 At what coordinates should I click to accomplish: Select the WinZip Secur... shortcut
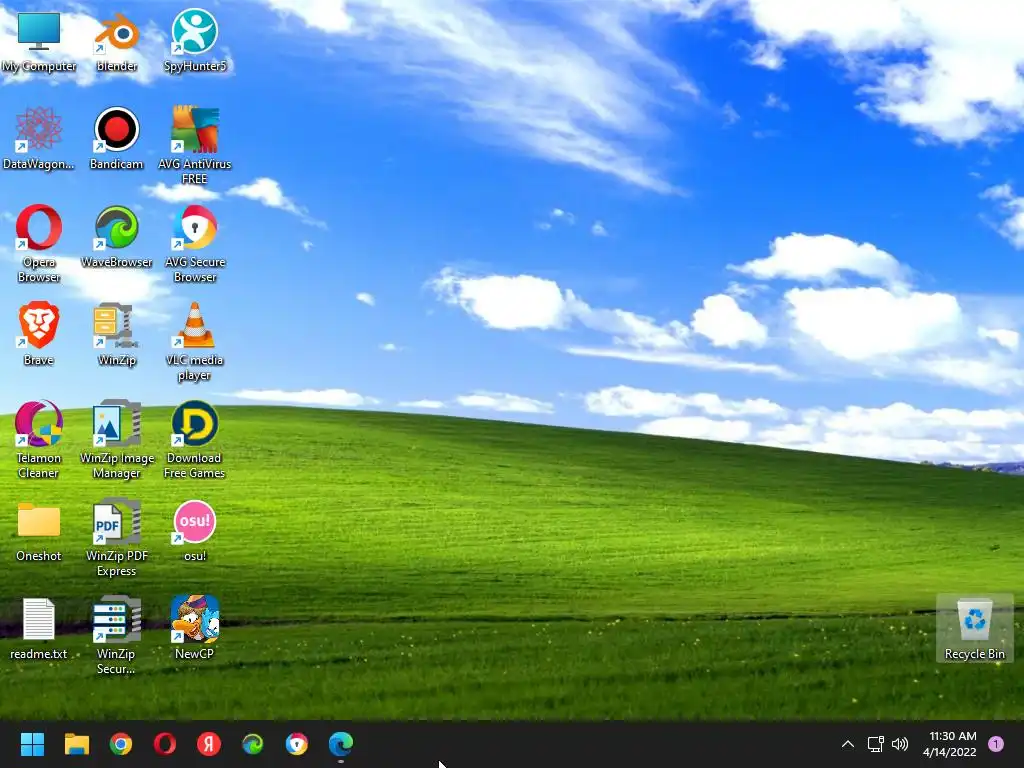pyautogui.click(x=117, y=635)
